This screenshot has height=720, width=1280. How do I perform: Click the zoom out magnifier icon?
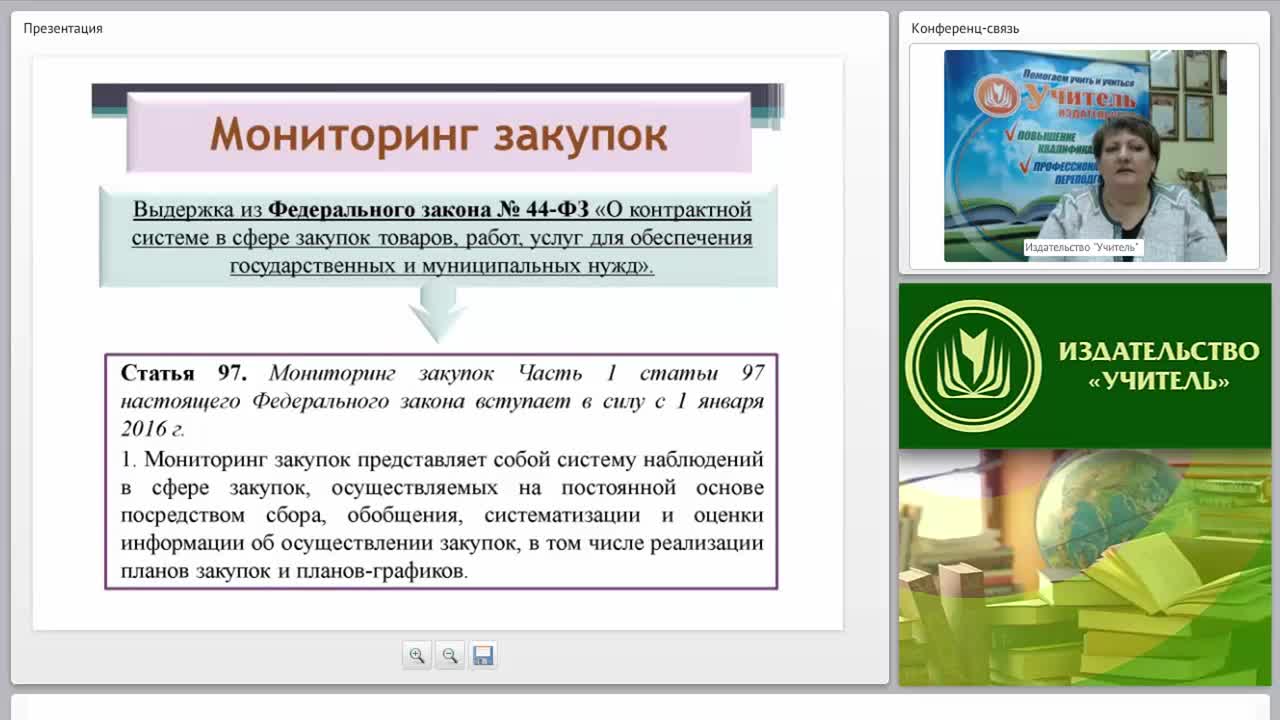point(450,655)
